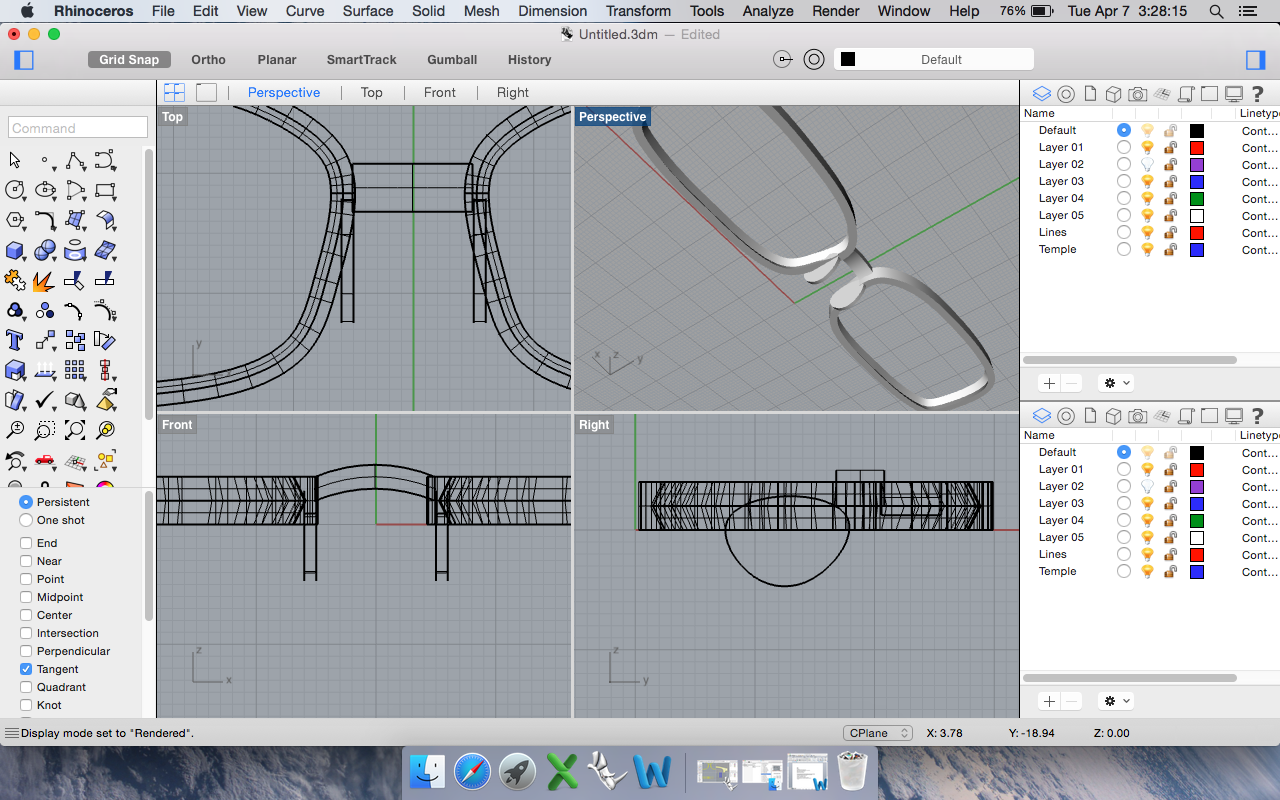This screenshot has width=1280, height=800.
Task: Enable the Midpoint object snap
Action: [26, 597]
